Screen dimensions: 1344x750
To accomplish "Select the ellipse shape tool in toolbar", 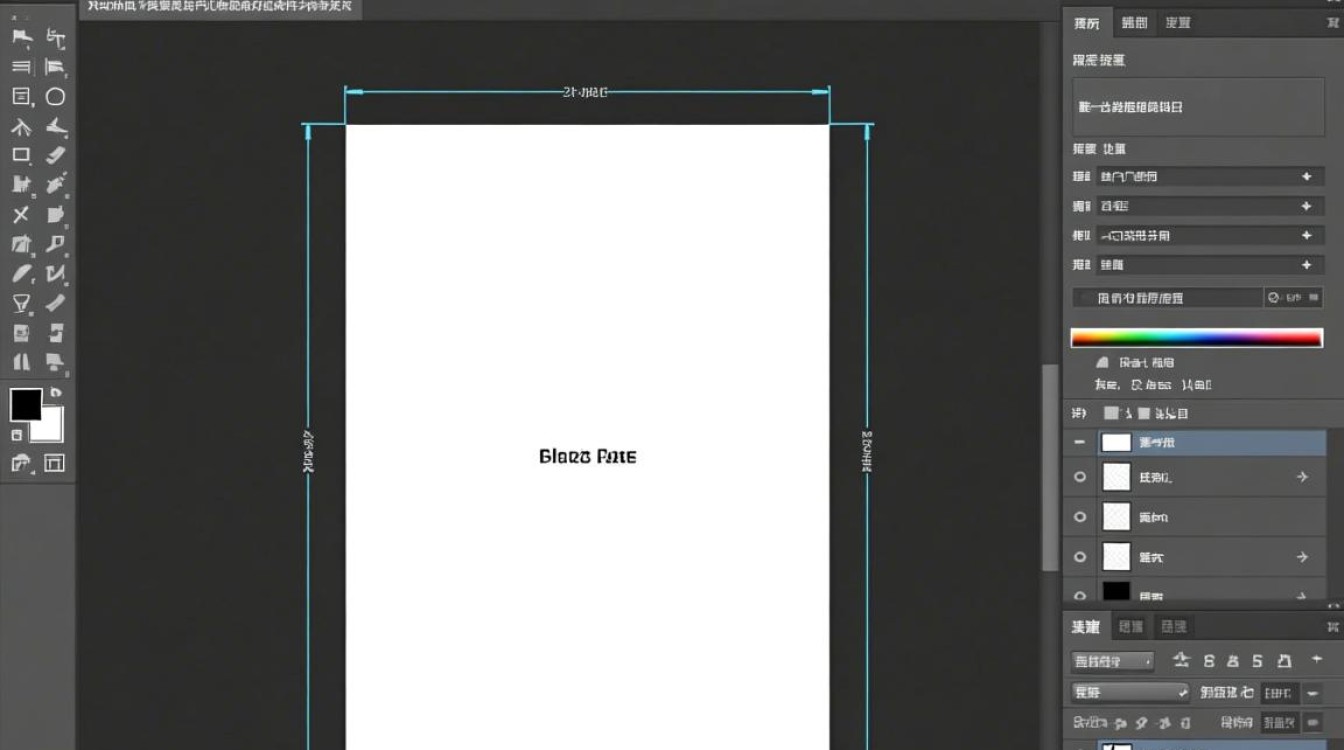I will pyautogui.click(x=55, y=97).
